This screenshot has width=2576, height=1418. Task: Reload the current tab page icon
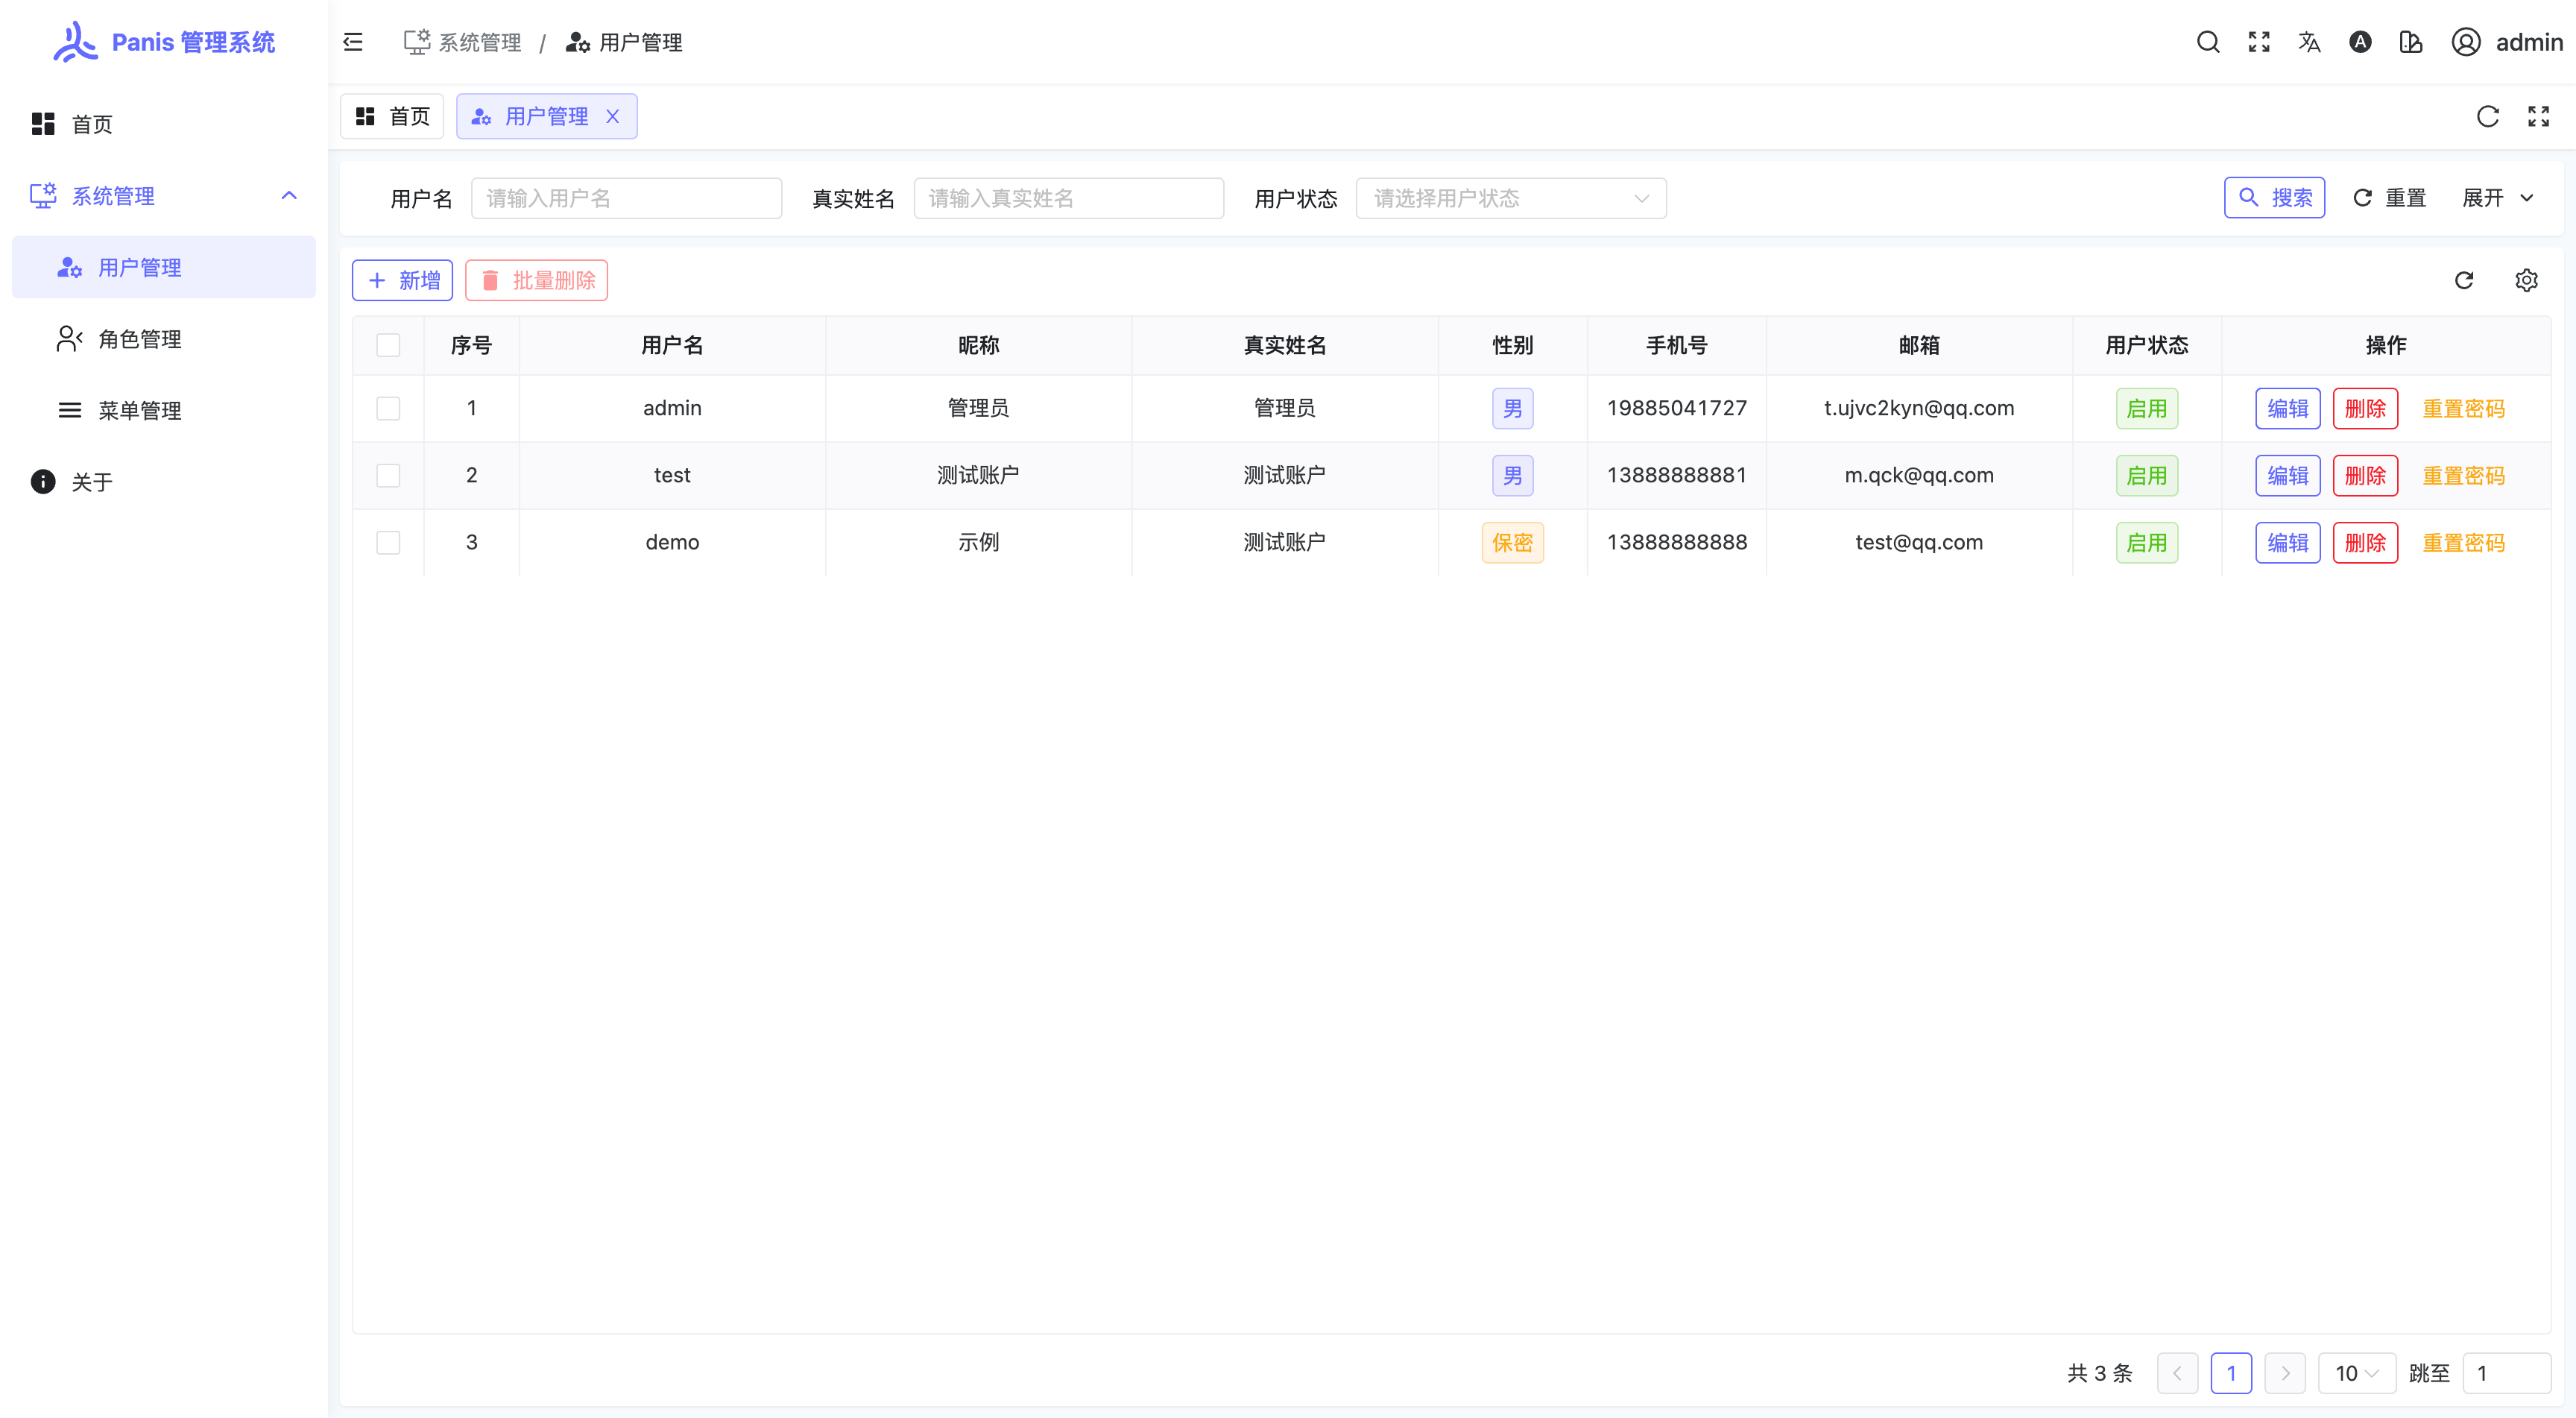[2488, 116]
